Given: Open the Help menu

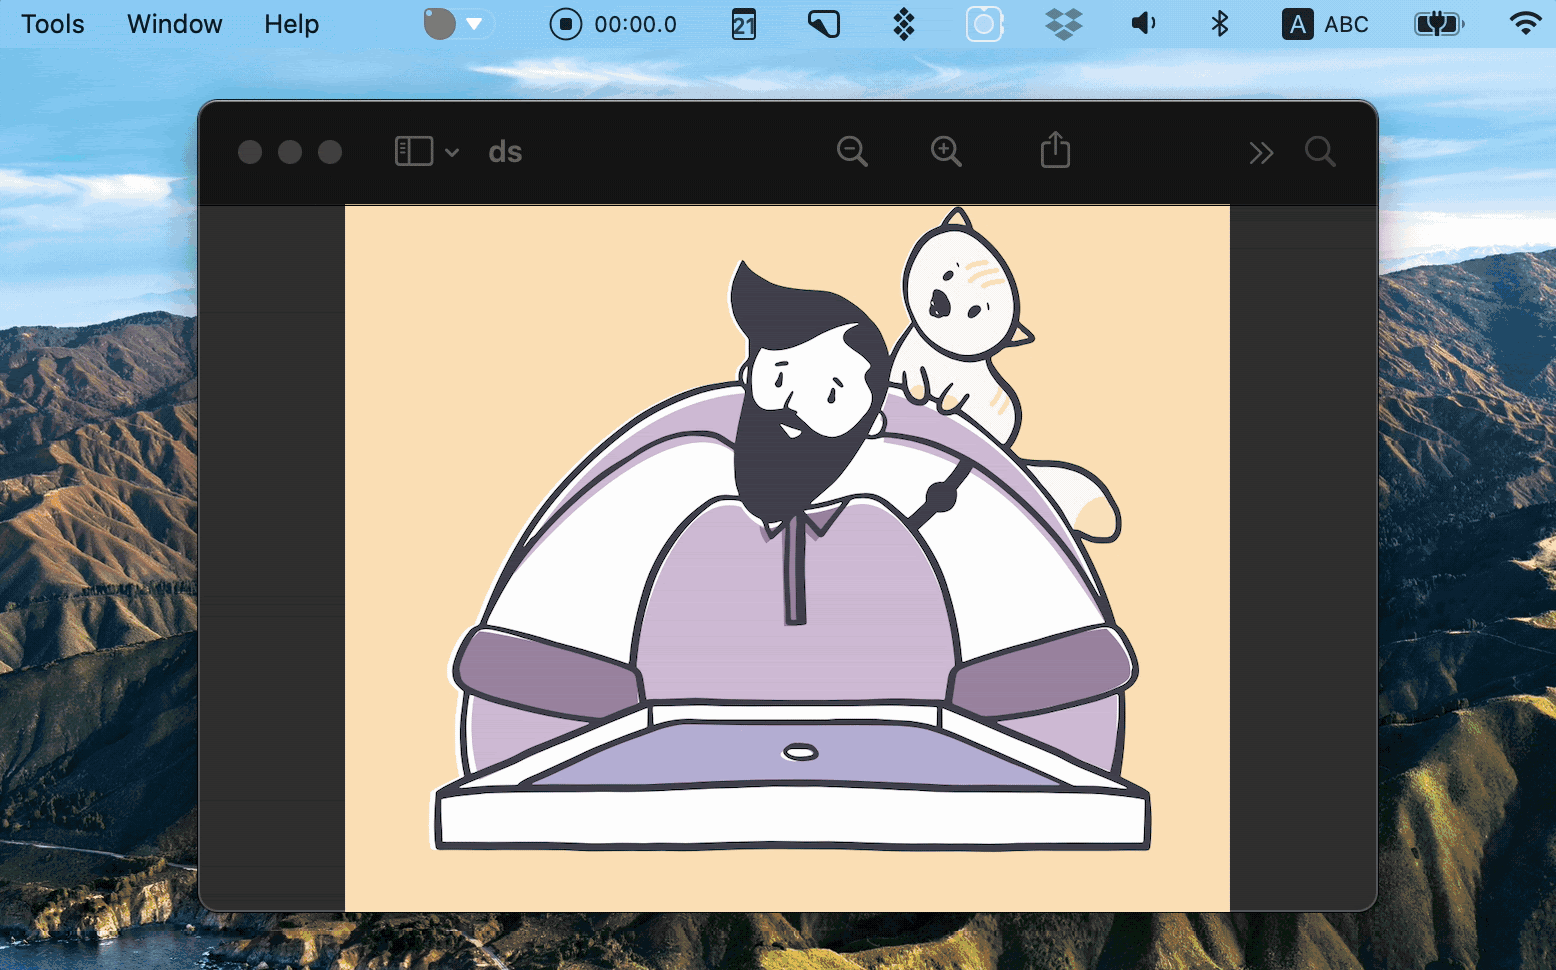Looking at the screenshot, I should (292, 24).
